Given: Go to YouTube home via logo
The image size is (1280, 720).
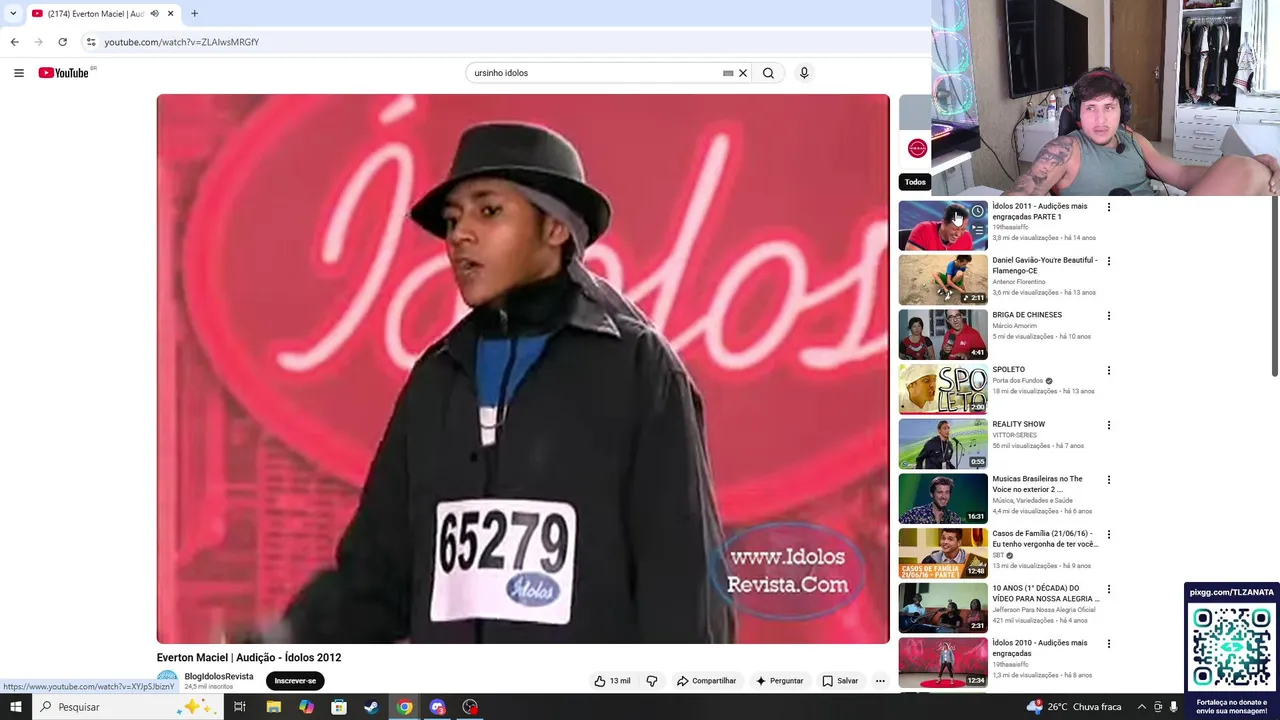Looking at the screenshot, I should [66, 73].
